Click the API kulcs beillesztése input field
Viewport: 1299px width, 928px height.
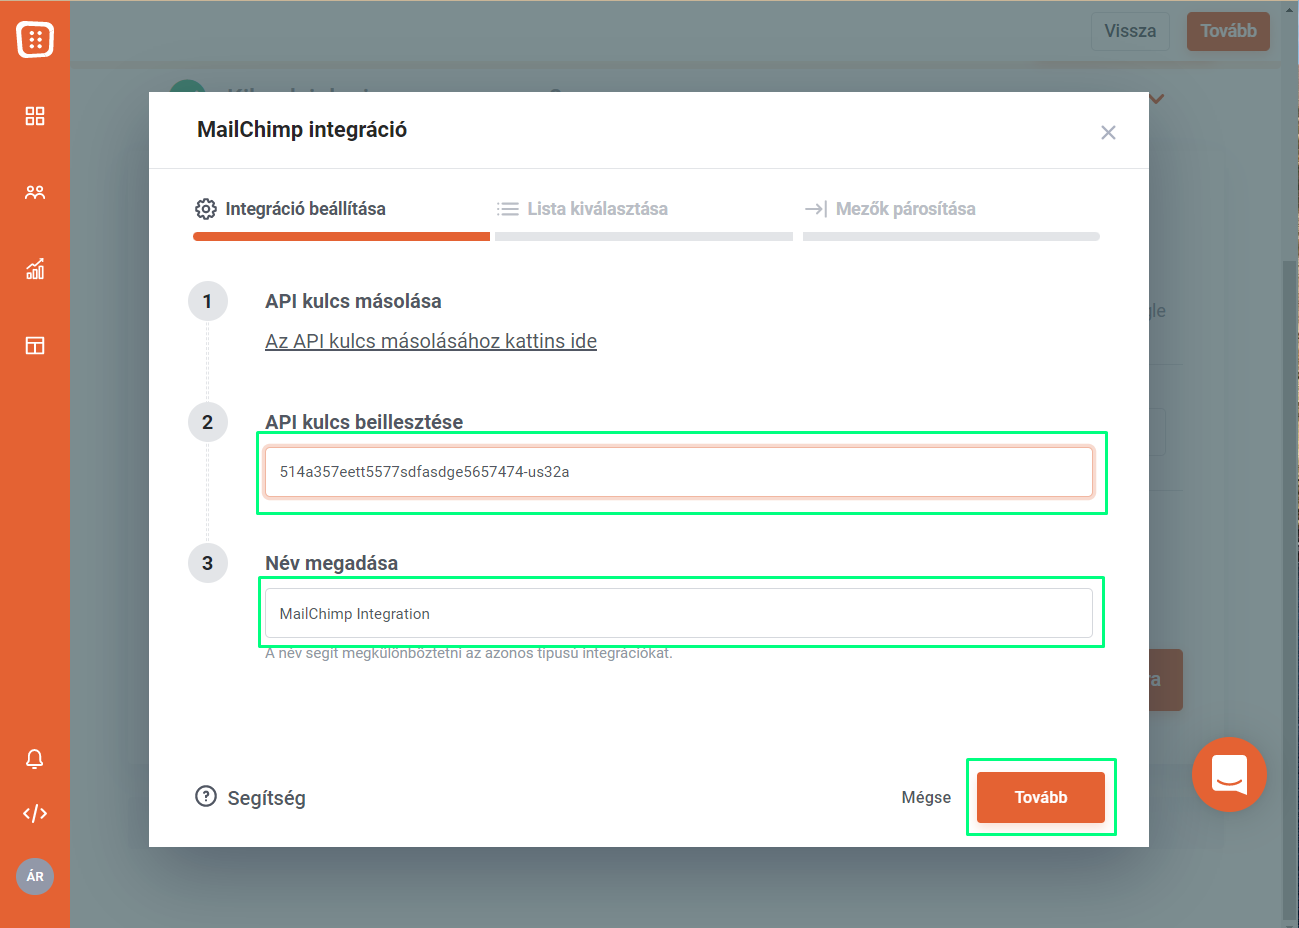[679, 472]
